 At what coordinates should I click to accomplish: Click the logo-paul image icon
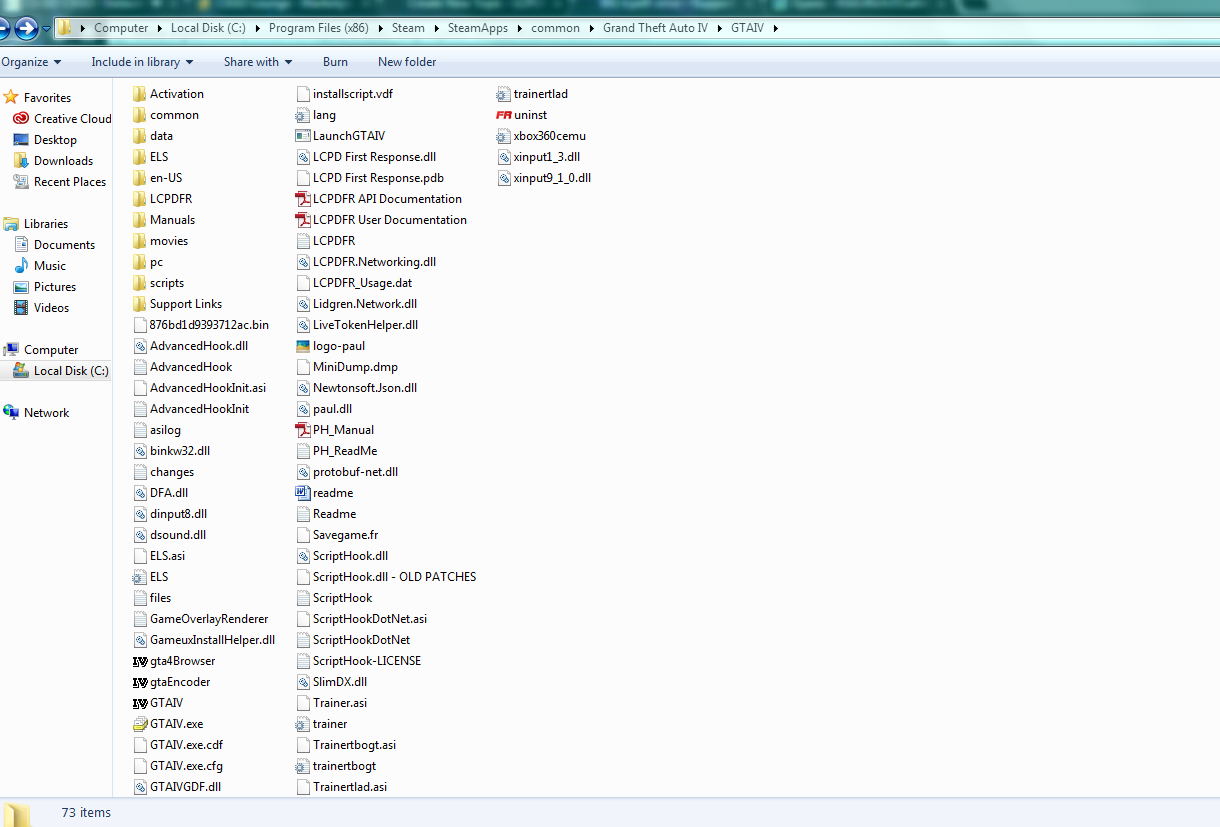click(303, 346)
